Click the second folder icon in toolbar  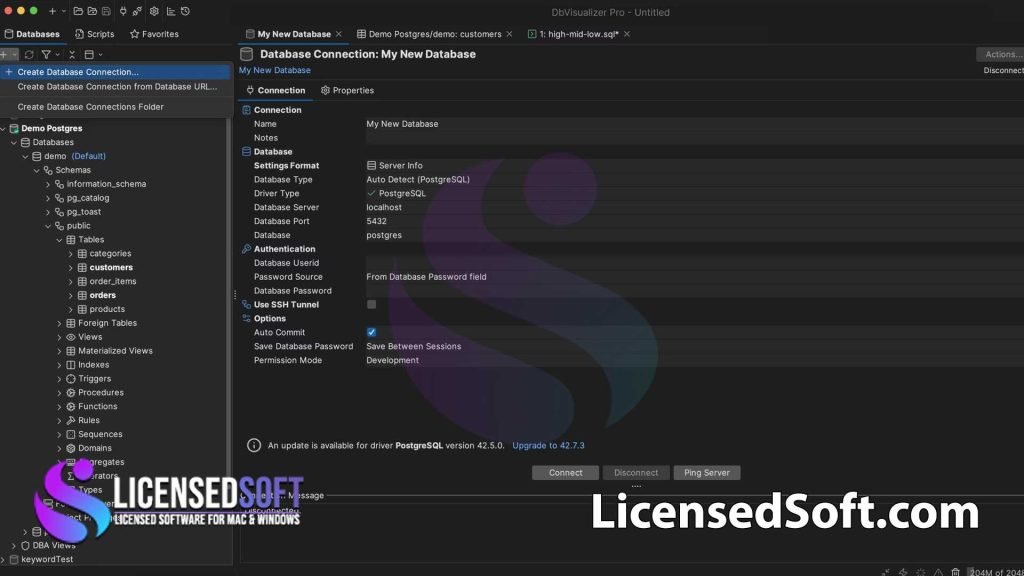pyautogui.click(x=92, y=11)
